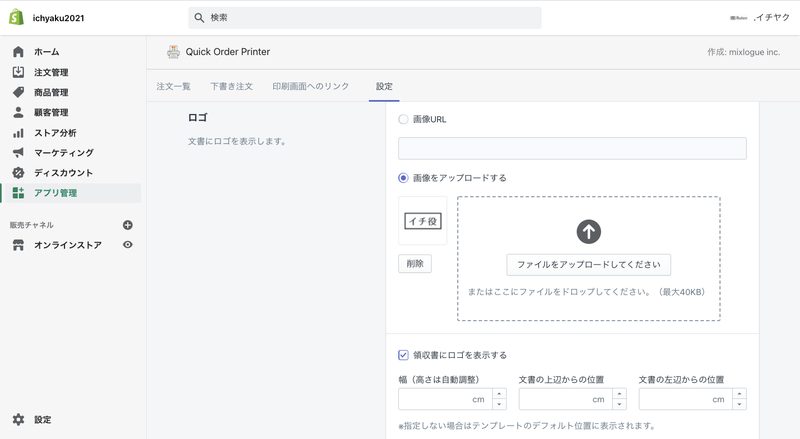800x439 pixels.
Task: Open the 商品管理 tag icon
Action: [x=18, y=92]
